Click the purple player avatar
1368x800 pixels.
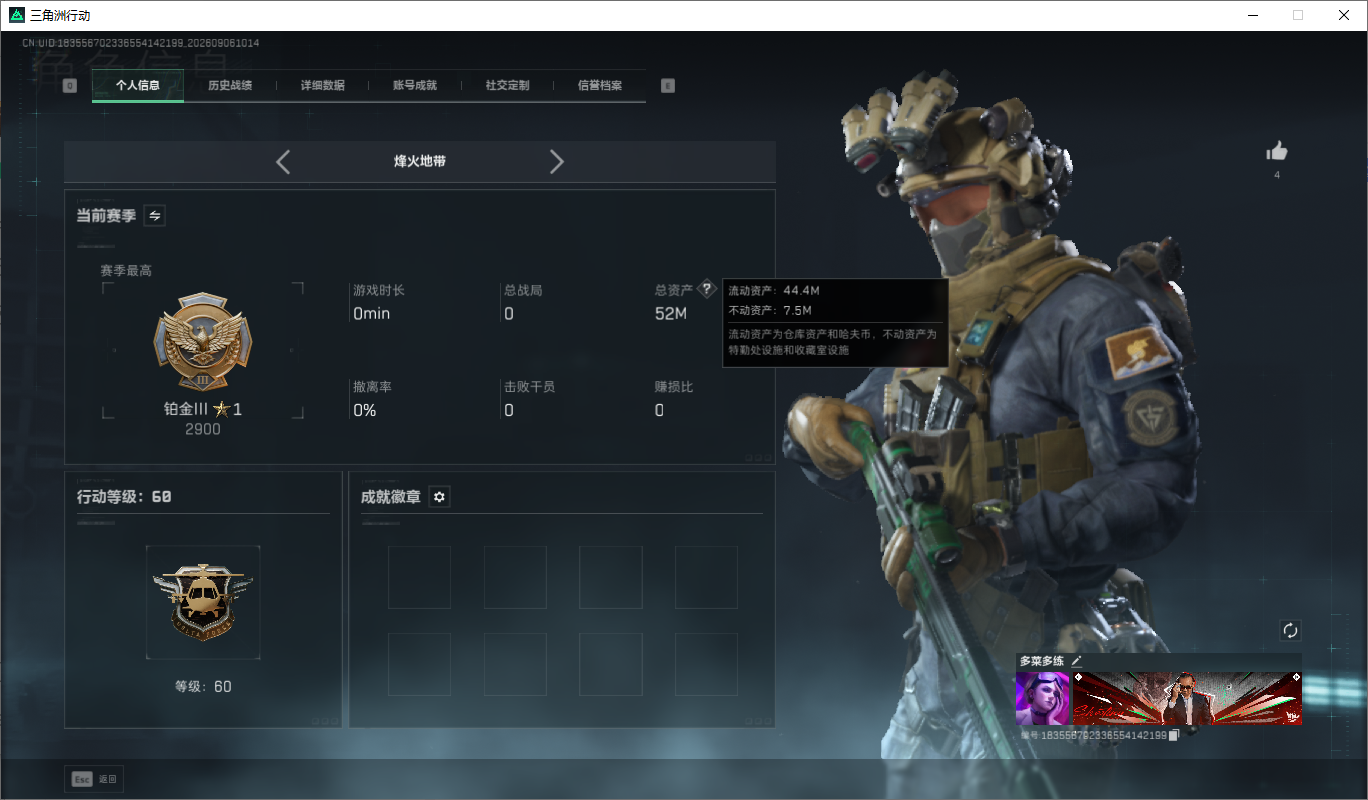pyautogui.click(x=1043, y=698)
